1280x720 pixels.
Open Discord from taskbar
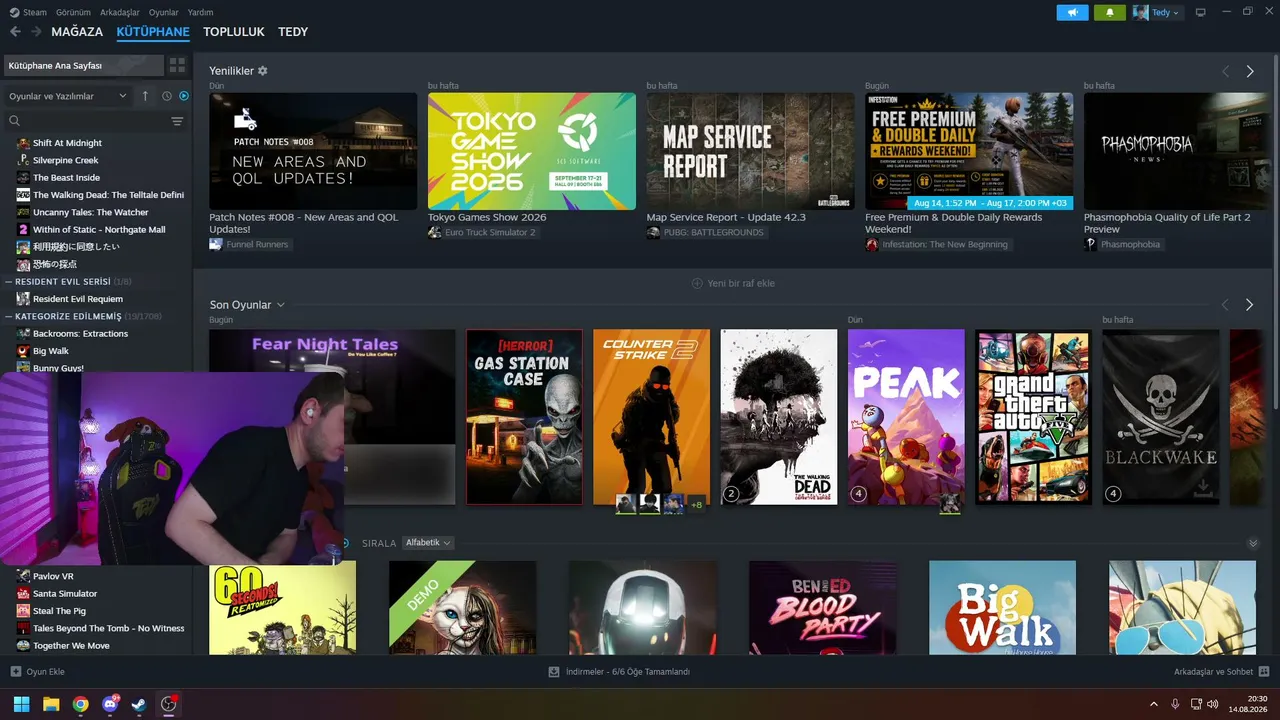pos(110,704)
